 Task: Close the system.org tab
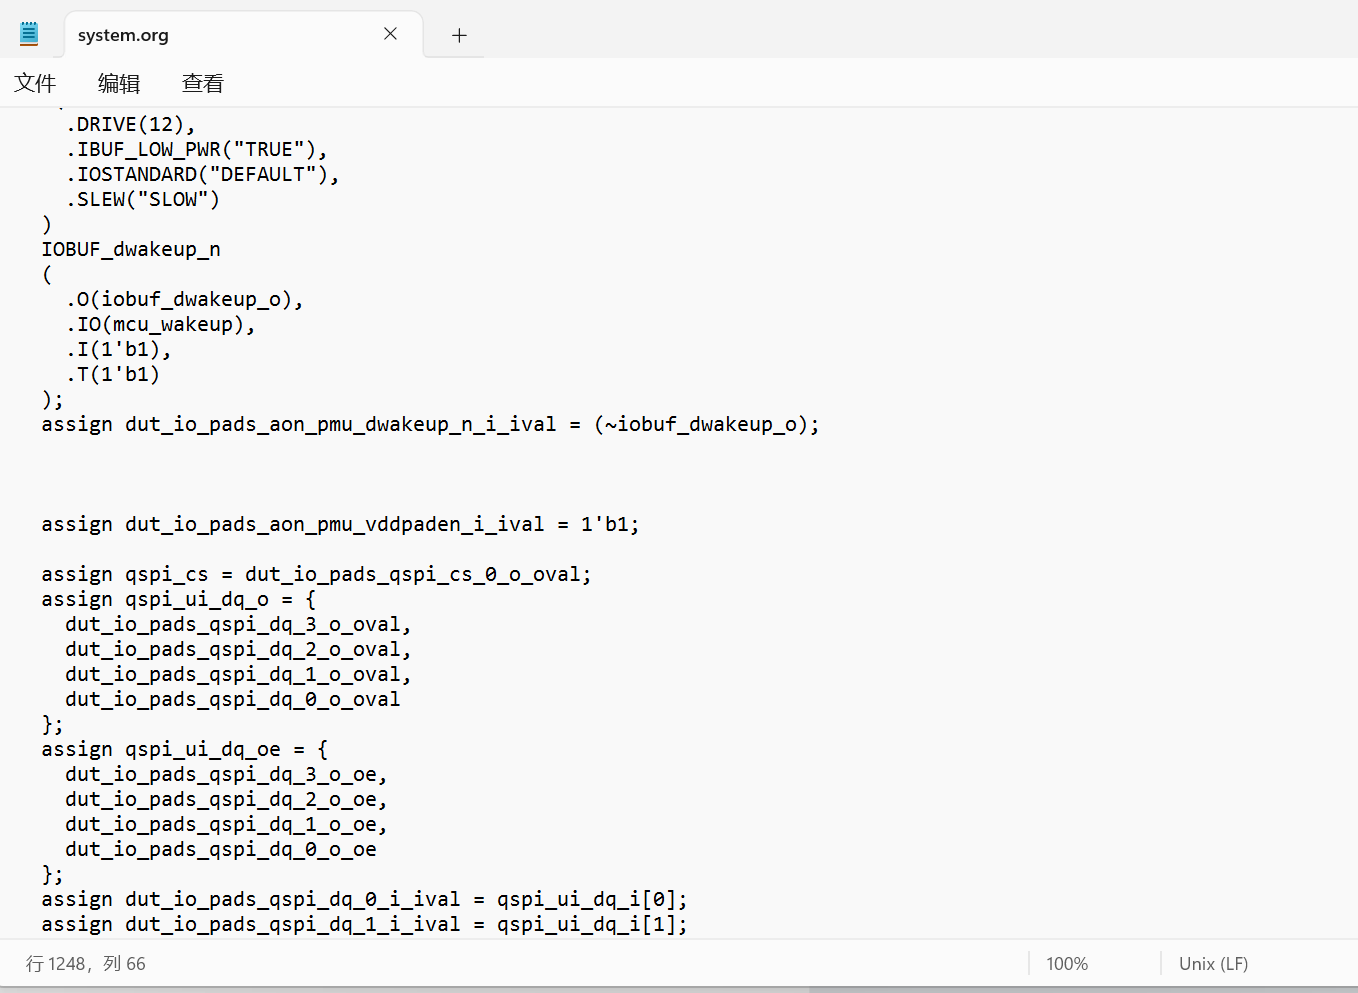click(x=390, y=34)
